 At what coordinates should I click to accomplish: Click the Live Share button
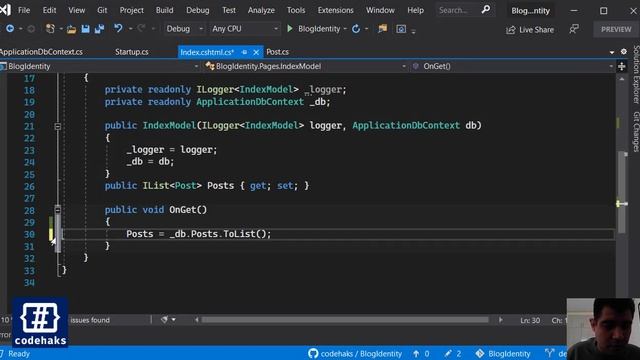pyautogui.click(x=530, y=30)
